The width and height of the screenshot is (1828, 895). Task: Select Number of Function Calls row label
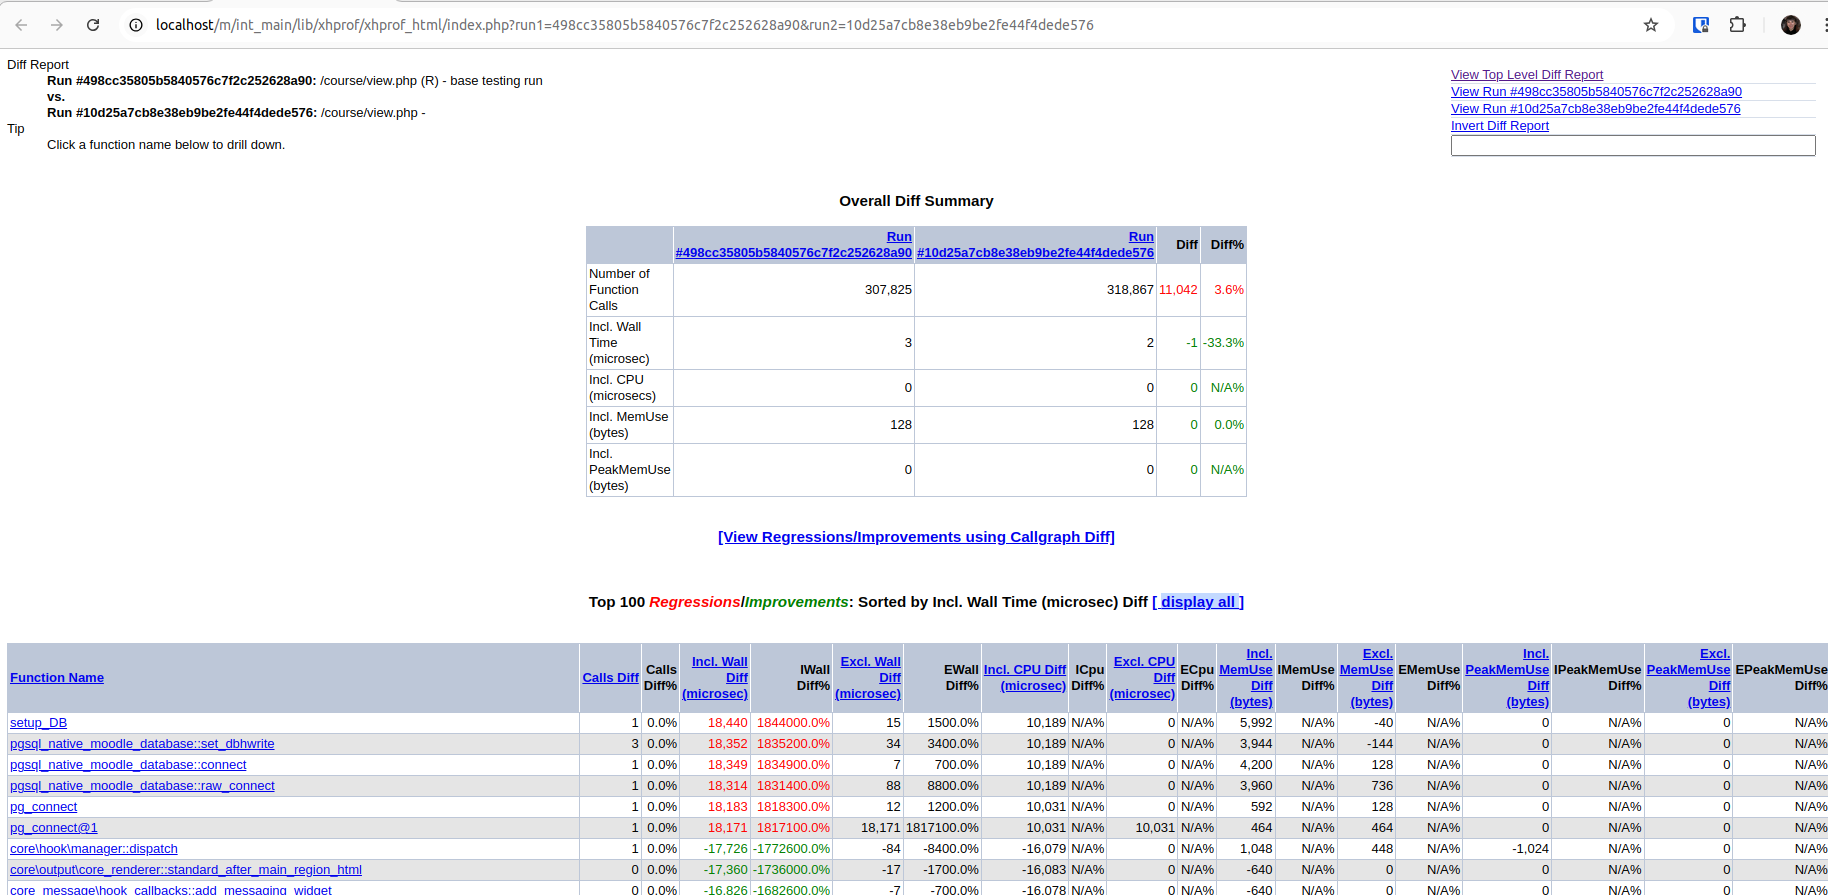[619, 290]
